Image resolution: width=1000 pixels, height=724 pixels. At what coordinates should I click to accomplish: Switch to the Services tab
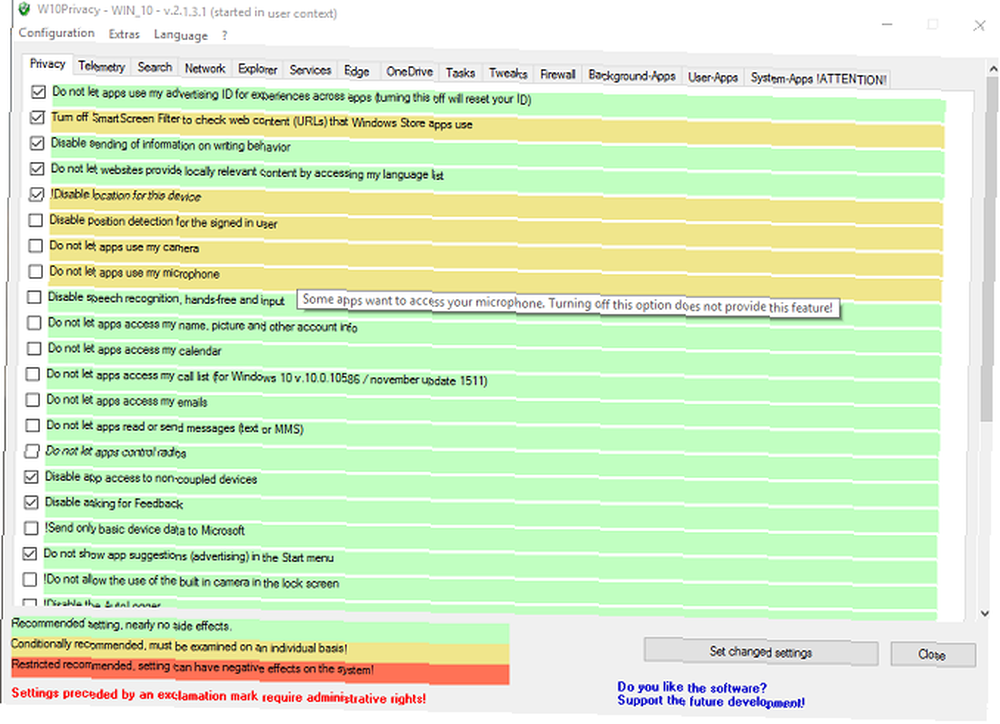click(310, 70)
